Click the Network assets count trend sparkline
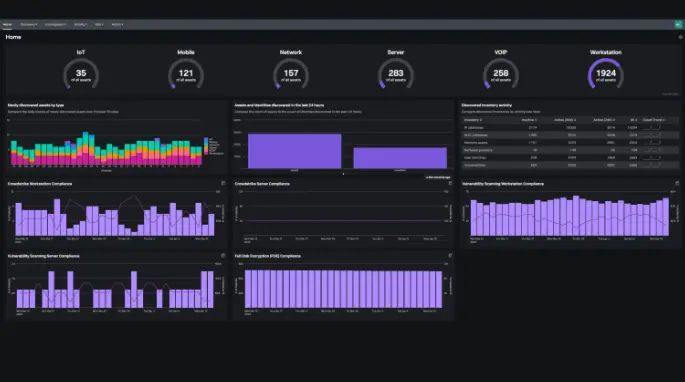Viewport: 685px width, 382px height. 653,142
